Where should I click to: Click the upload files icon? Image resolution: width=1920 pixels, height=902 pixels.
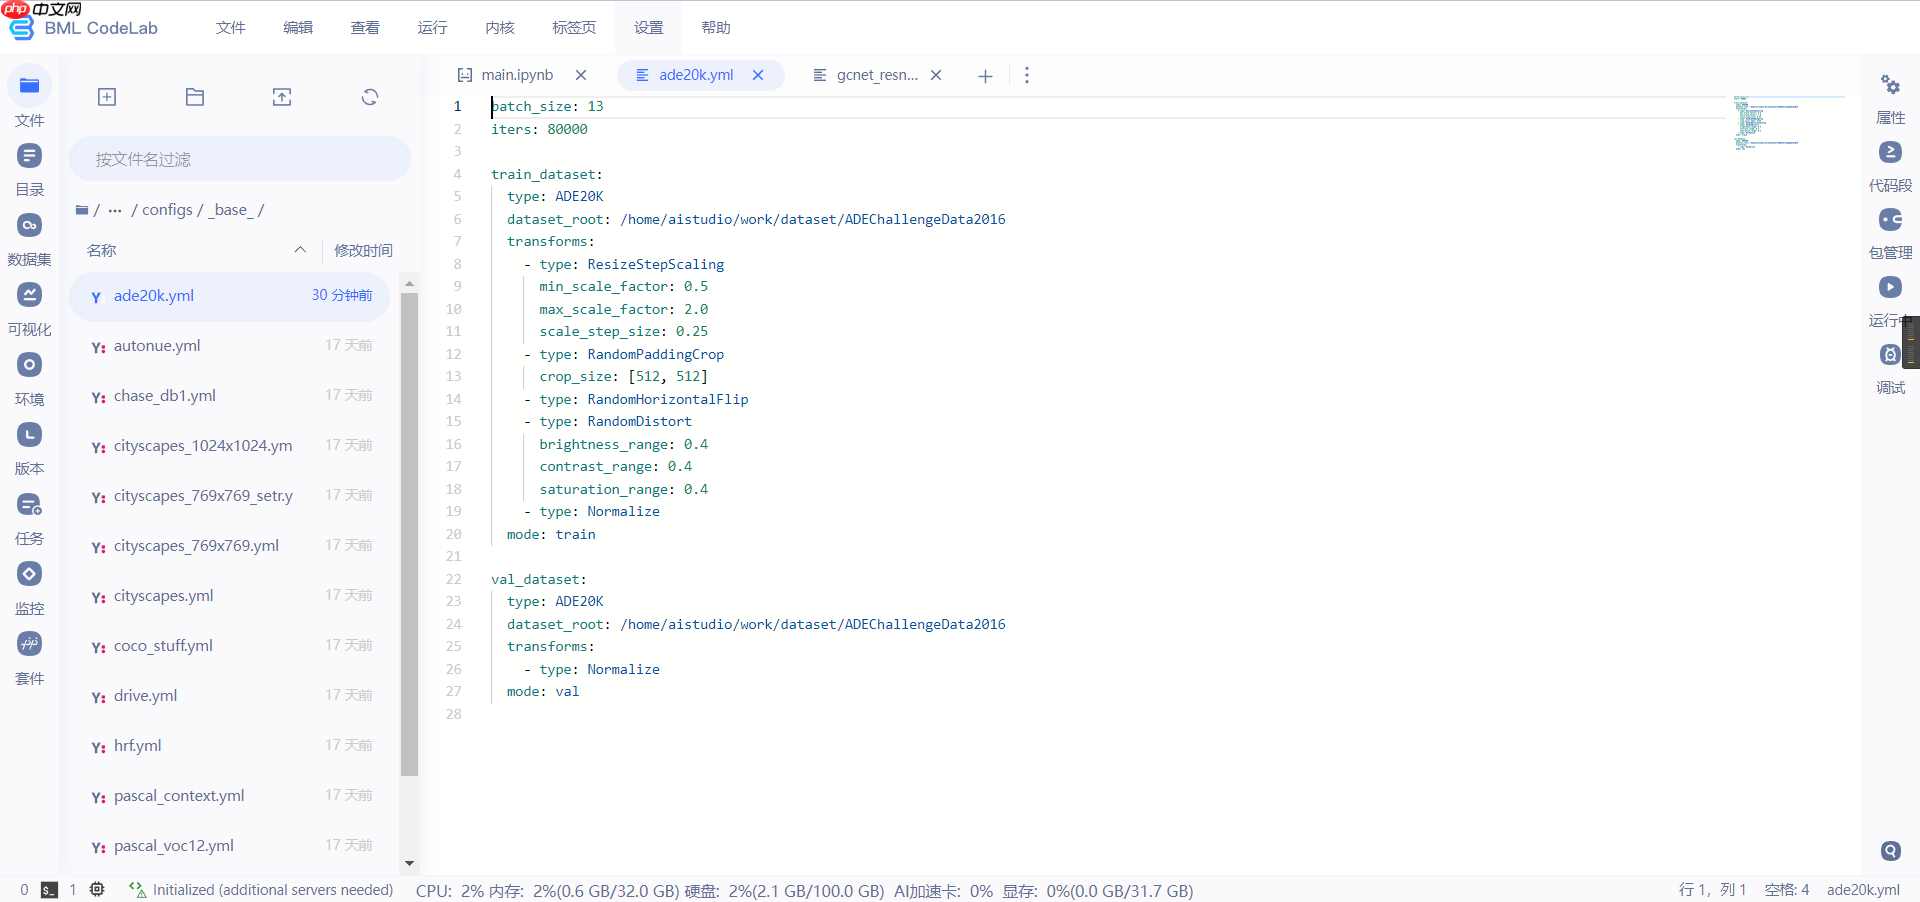282,97
